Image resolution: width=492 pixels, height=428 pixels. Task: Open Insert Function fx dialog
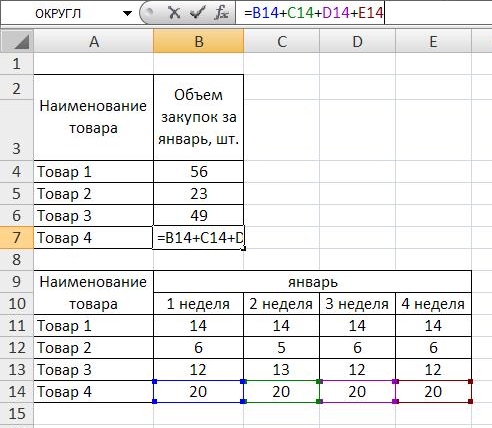221,13
